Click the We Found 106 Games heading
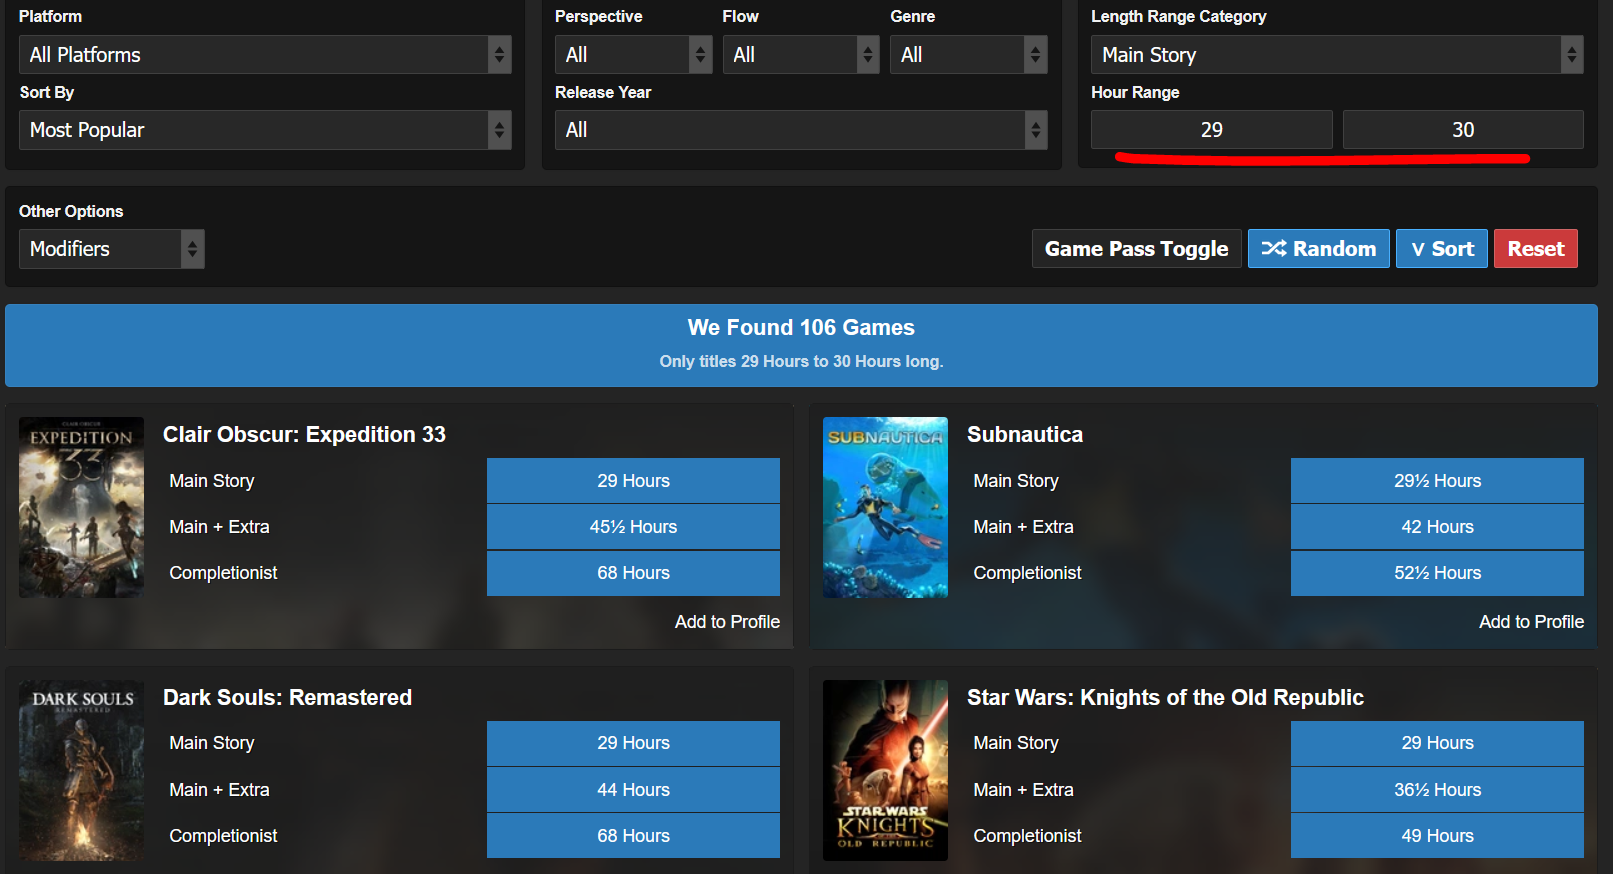 point(801,328)
